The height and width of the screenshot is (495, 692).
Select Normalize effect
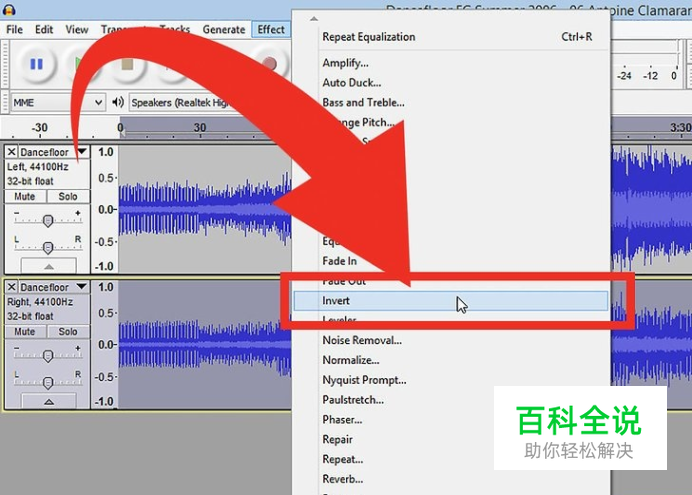[451, 360]
